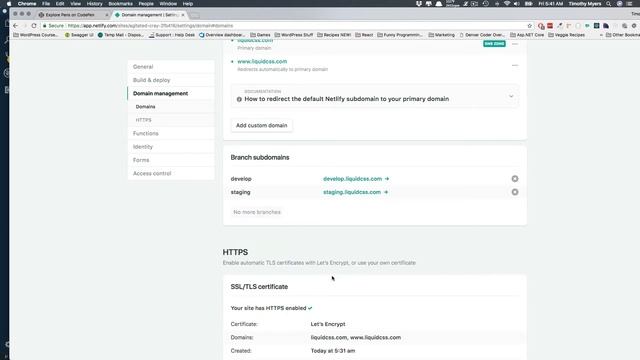Open the History menu
The width and height of the screenshot is (640, 360).
click(x=94, y=4)
